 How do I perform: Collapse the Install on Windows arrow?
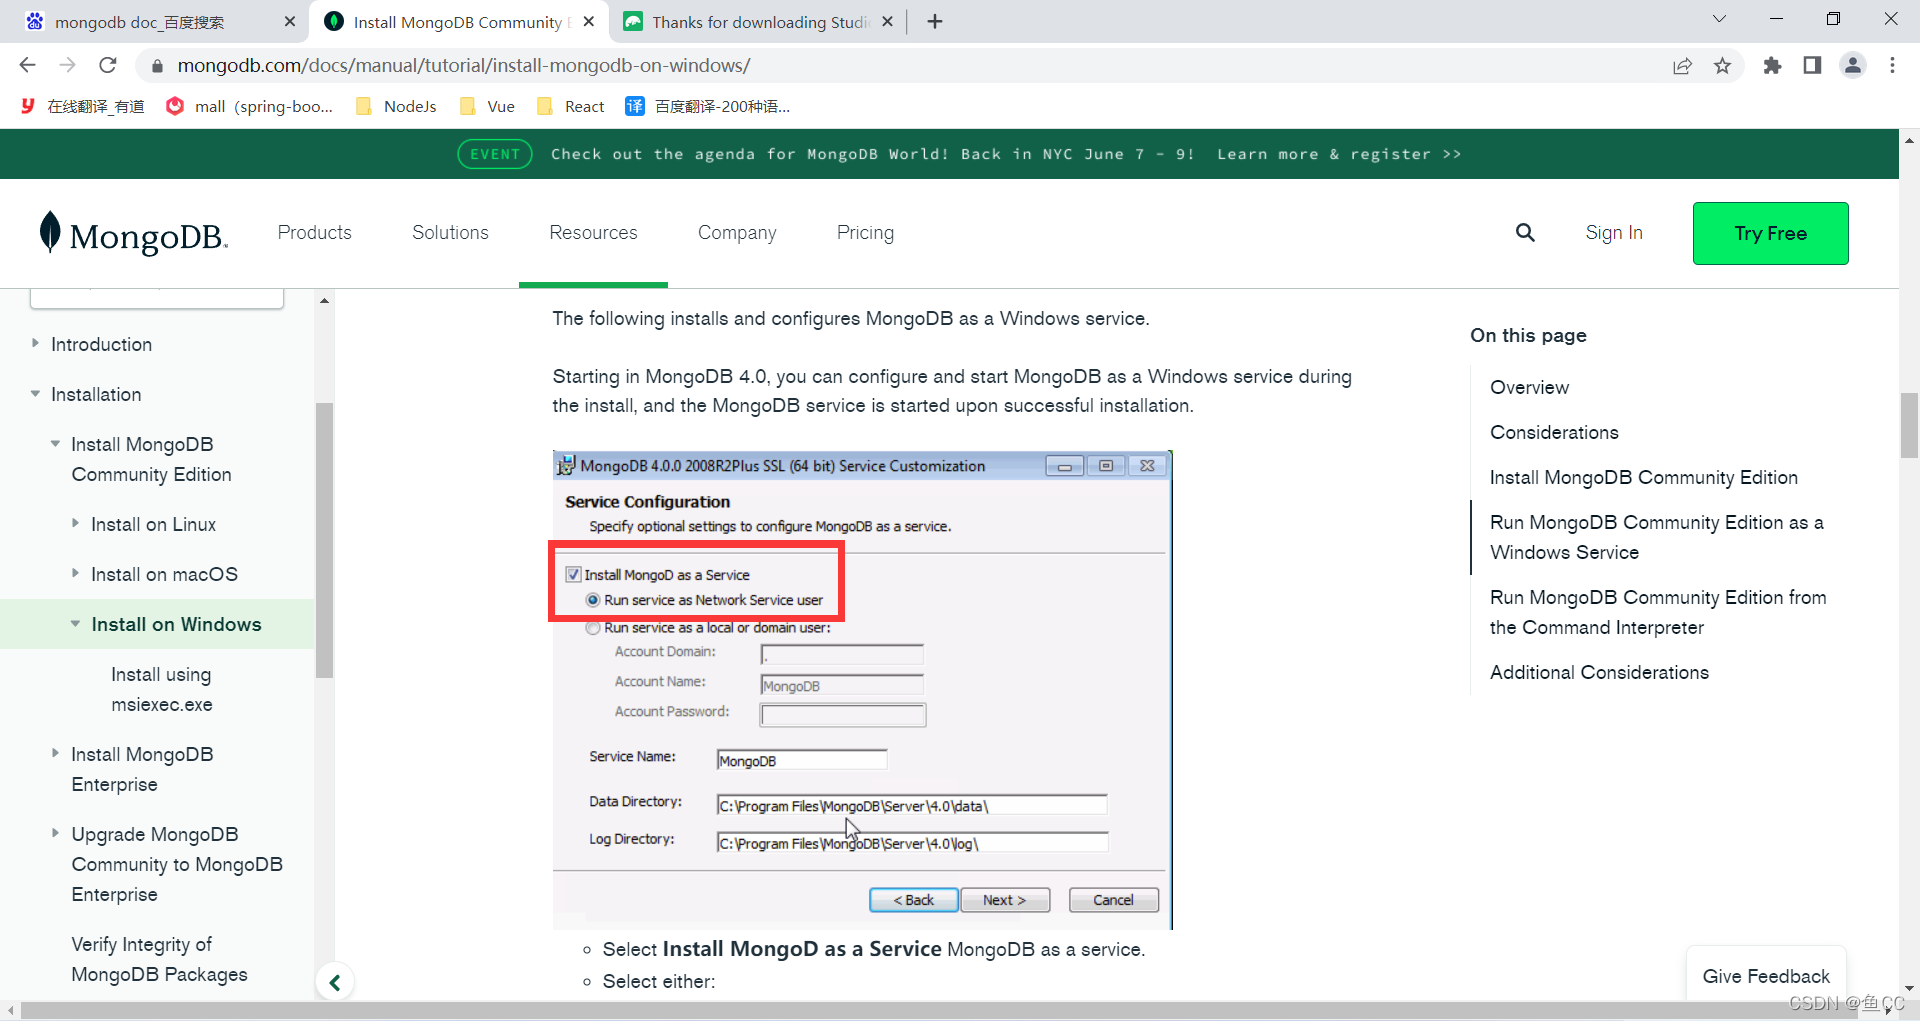click(75, 623)
